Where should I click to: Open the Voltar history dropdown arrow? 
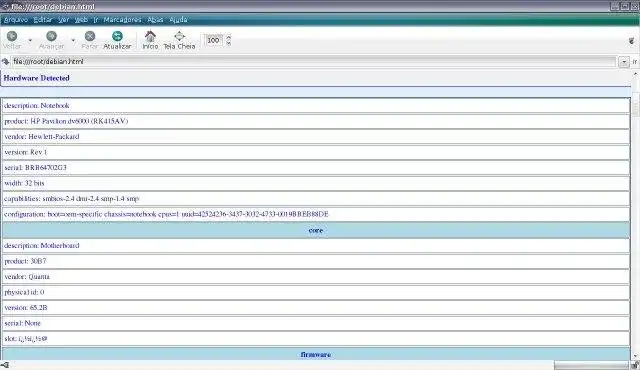click(30, 40)
